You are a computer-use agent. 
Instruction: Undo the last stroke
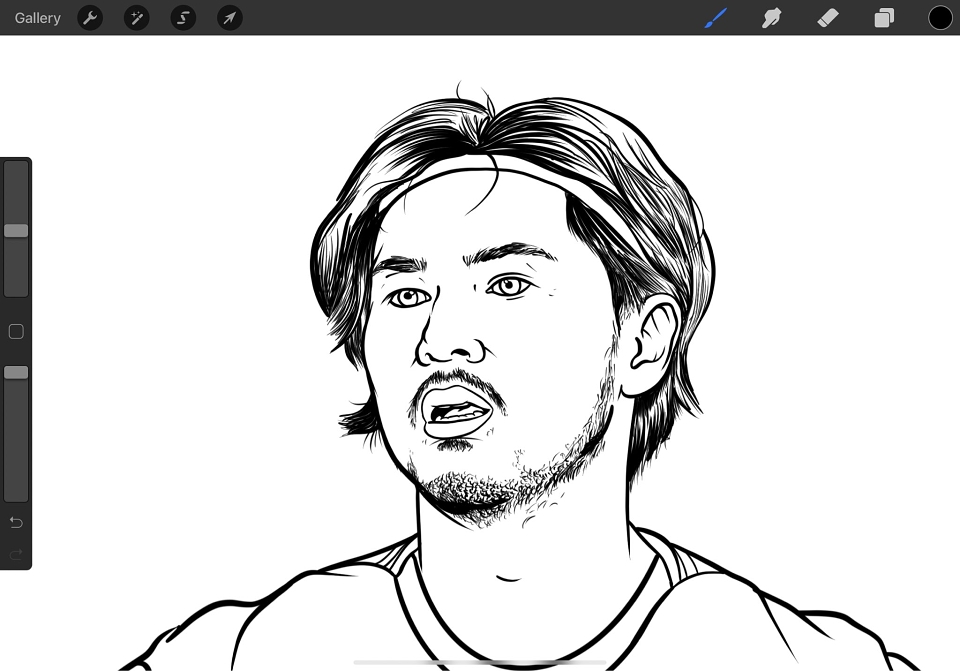point(16,522)
